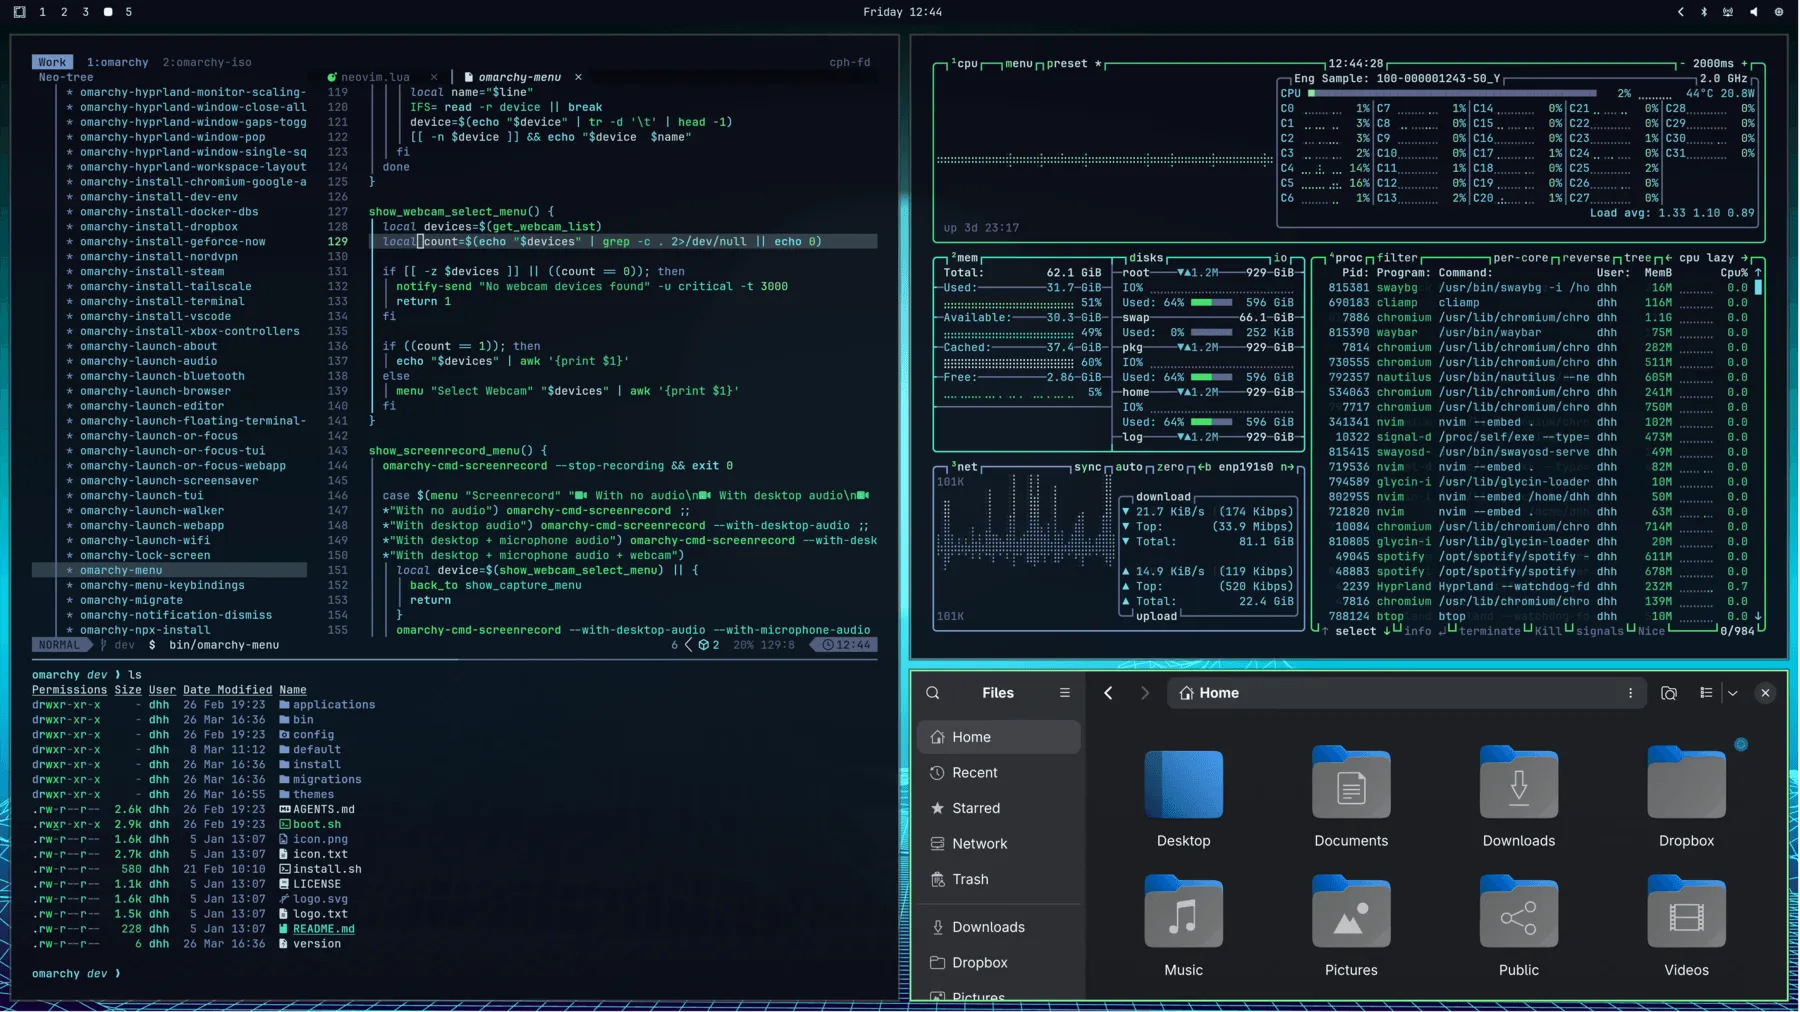Screen dimensions: 1800x1012
Task: Click README.md in the ls output
Action: click(323, 929)
